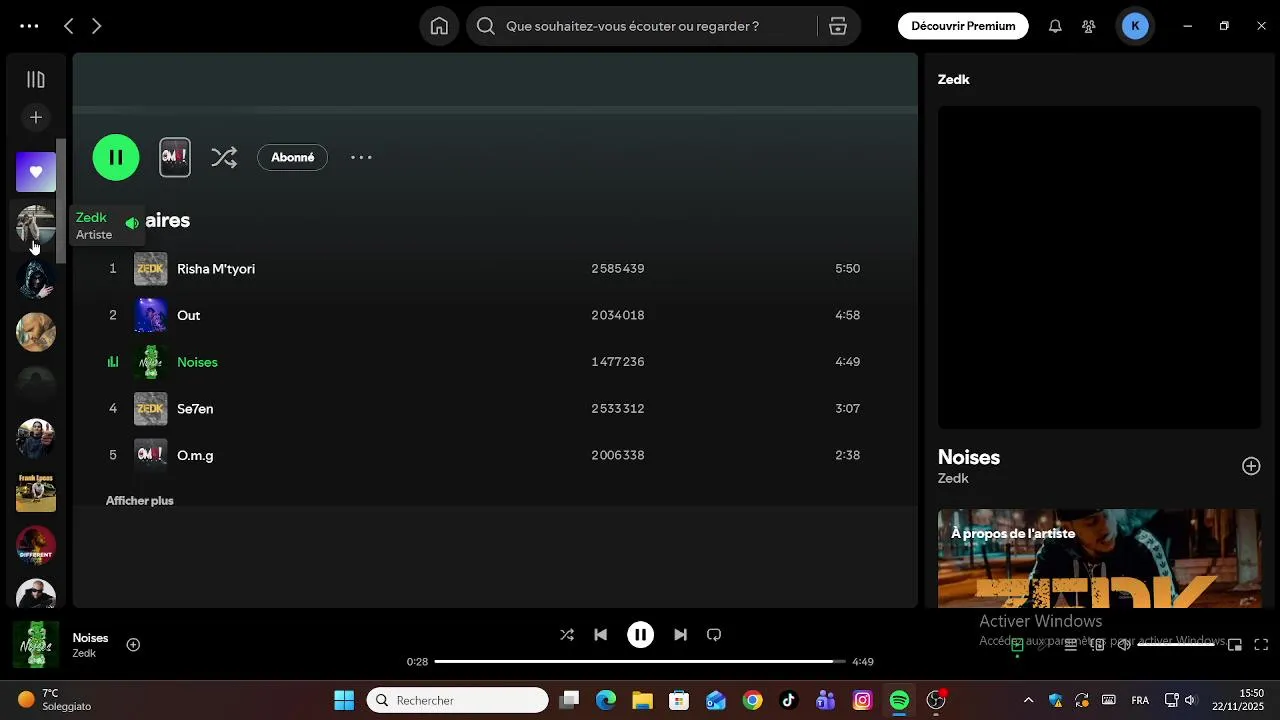This screenshot has height=720, width=1280.
Task: Open the À propos de l'artiste card
Action: click(x=1099, y=558)
